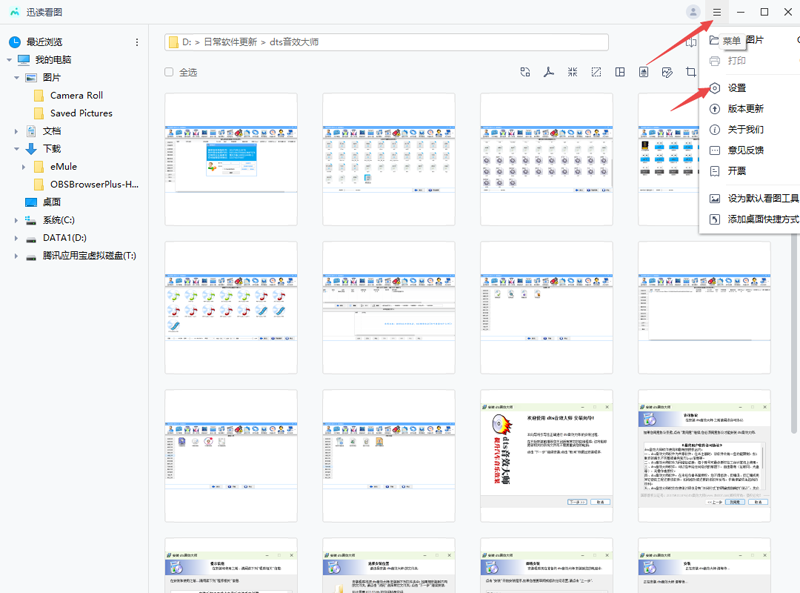Click the printer icon beside 打印
The image size is (800, 593).
715,61
